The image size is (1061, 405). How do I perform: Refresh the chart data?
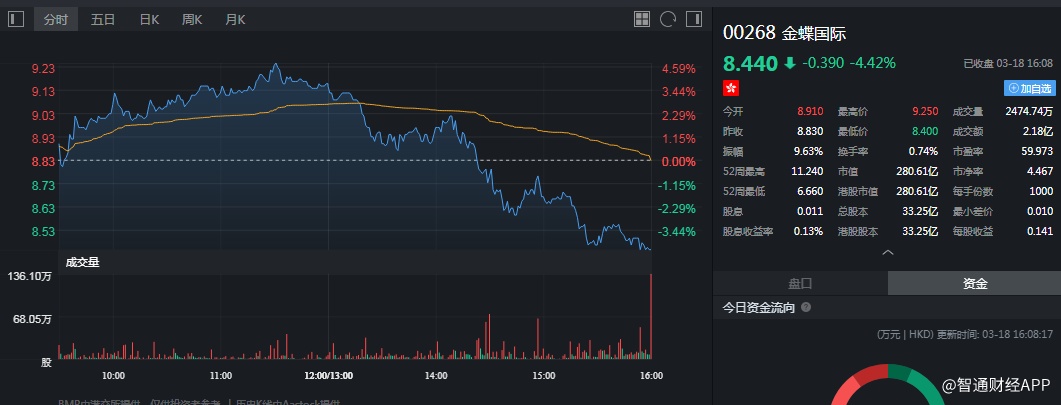668,19
